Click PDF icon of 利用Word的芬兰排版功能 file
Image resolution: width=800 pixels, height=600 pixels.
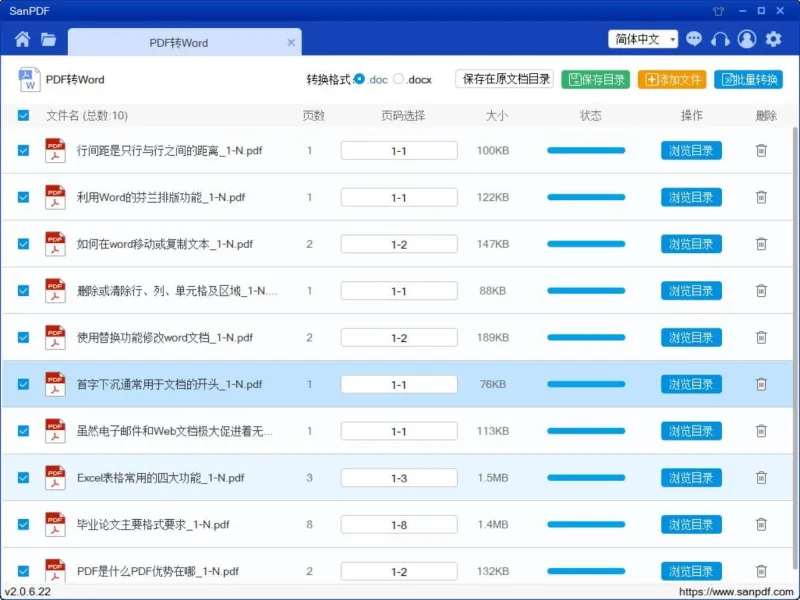point(55,197)
